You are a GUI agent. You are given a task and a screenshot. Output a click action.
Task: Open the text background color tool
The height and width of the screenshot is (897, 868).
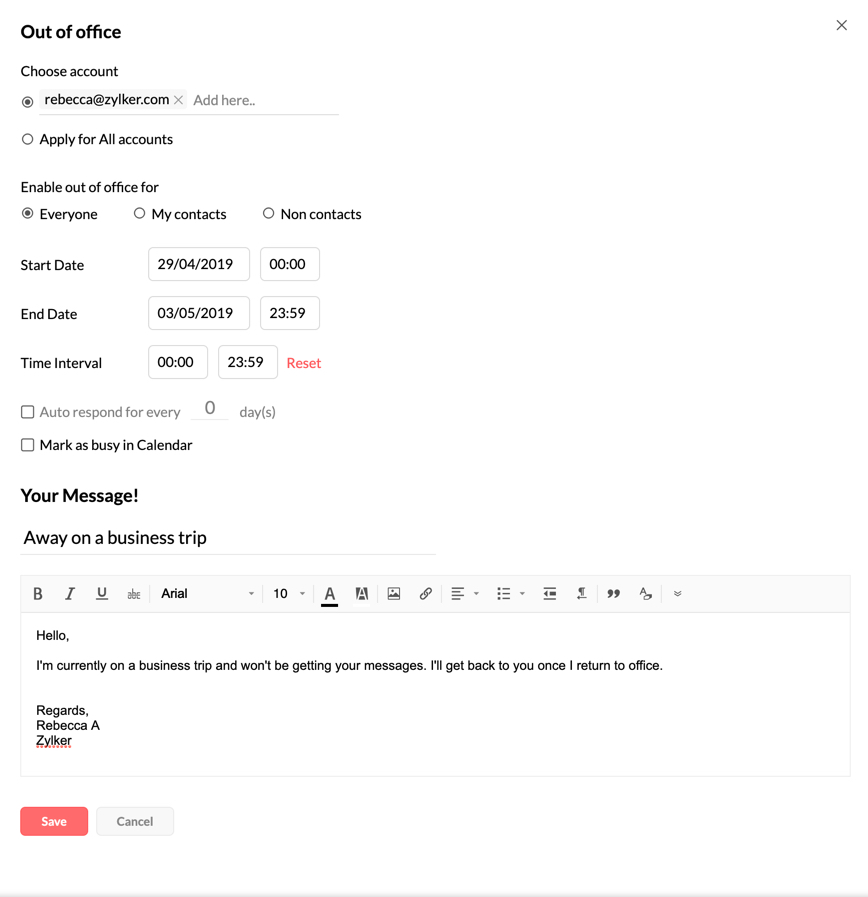click(362, 594)
